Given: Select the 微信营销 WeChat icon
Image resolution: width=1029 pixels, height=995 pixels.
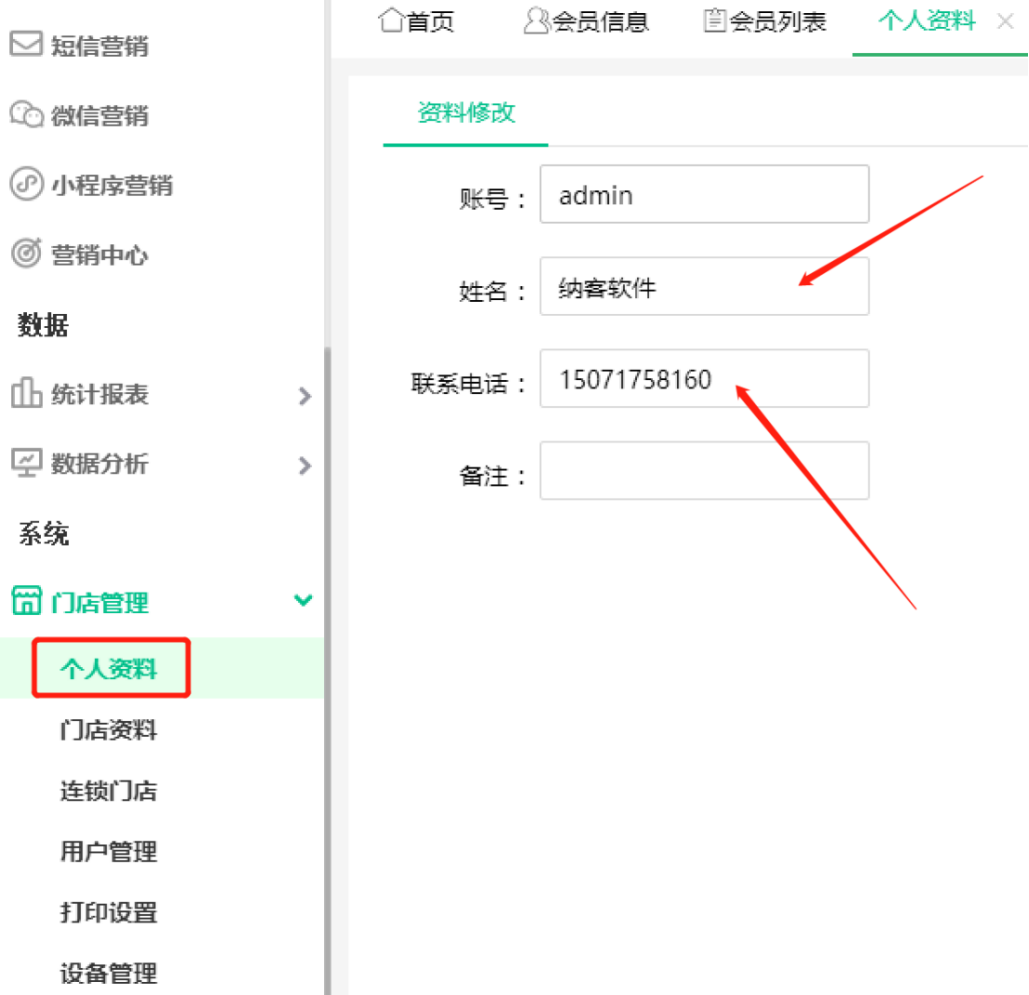Looking at the screenshot, I should 23,115.
